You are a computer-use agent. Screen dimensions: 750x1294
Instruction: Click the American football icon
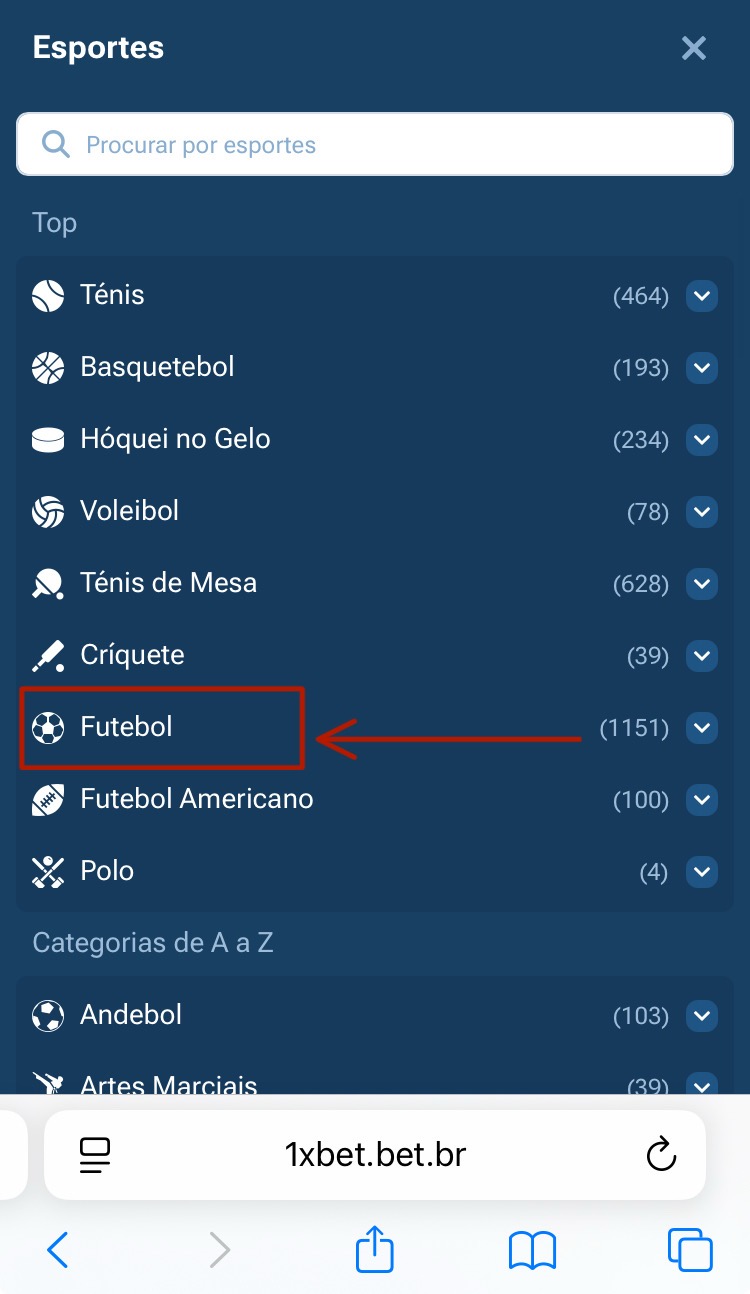point(48,800)
